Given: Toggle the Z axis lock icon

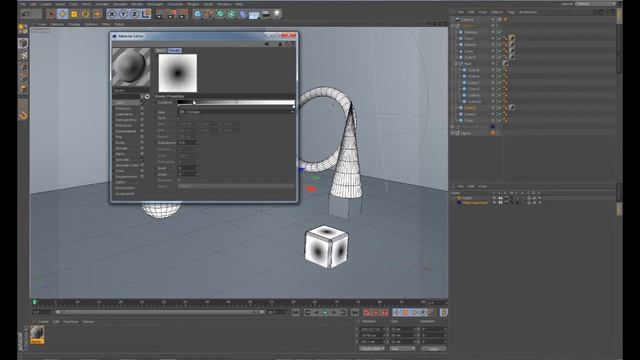Looking at the screenshot, I should pyautogui.click(x=134, y=14).
